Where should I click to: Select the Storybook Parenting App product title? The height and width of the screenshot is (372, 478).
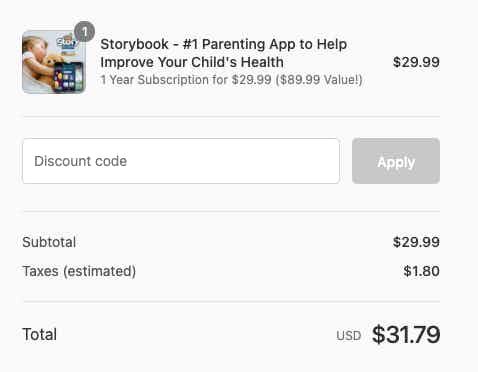click(x=224, y=53)
